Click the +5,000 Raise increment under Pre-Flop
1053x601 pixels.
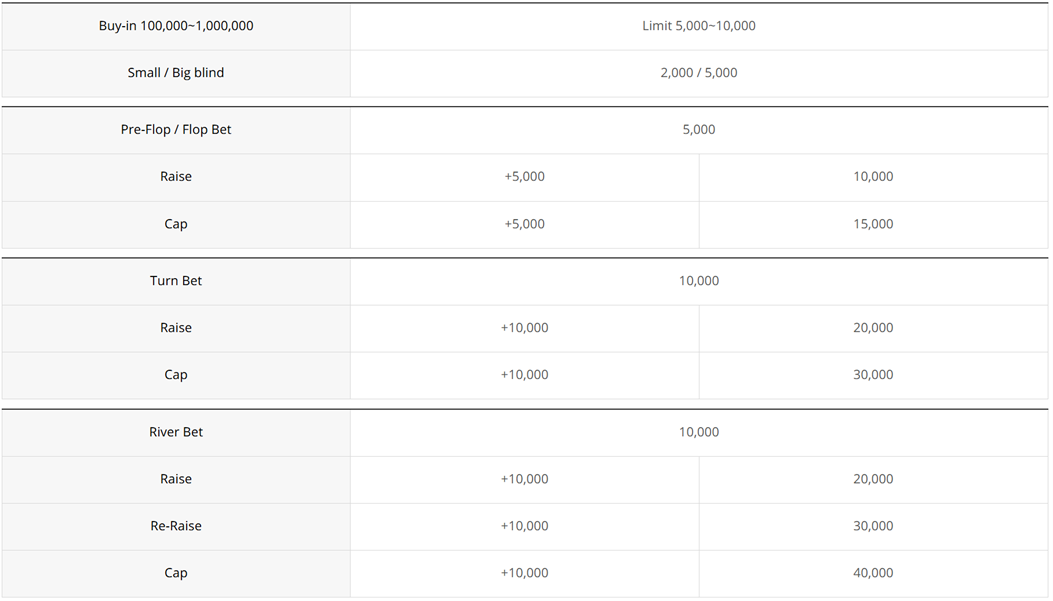click(524, 177)
